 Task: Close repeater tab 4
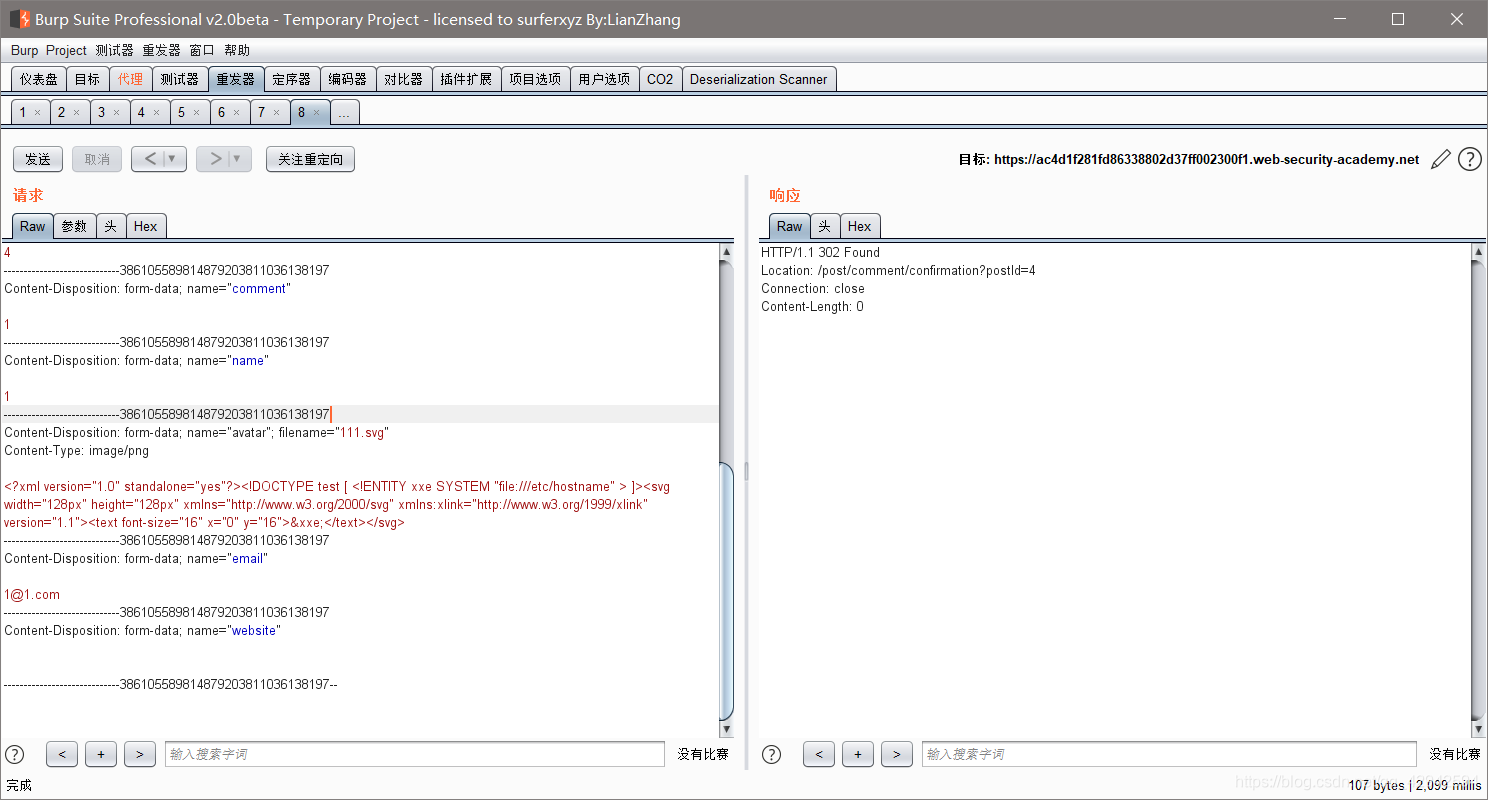156,113
